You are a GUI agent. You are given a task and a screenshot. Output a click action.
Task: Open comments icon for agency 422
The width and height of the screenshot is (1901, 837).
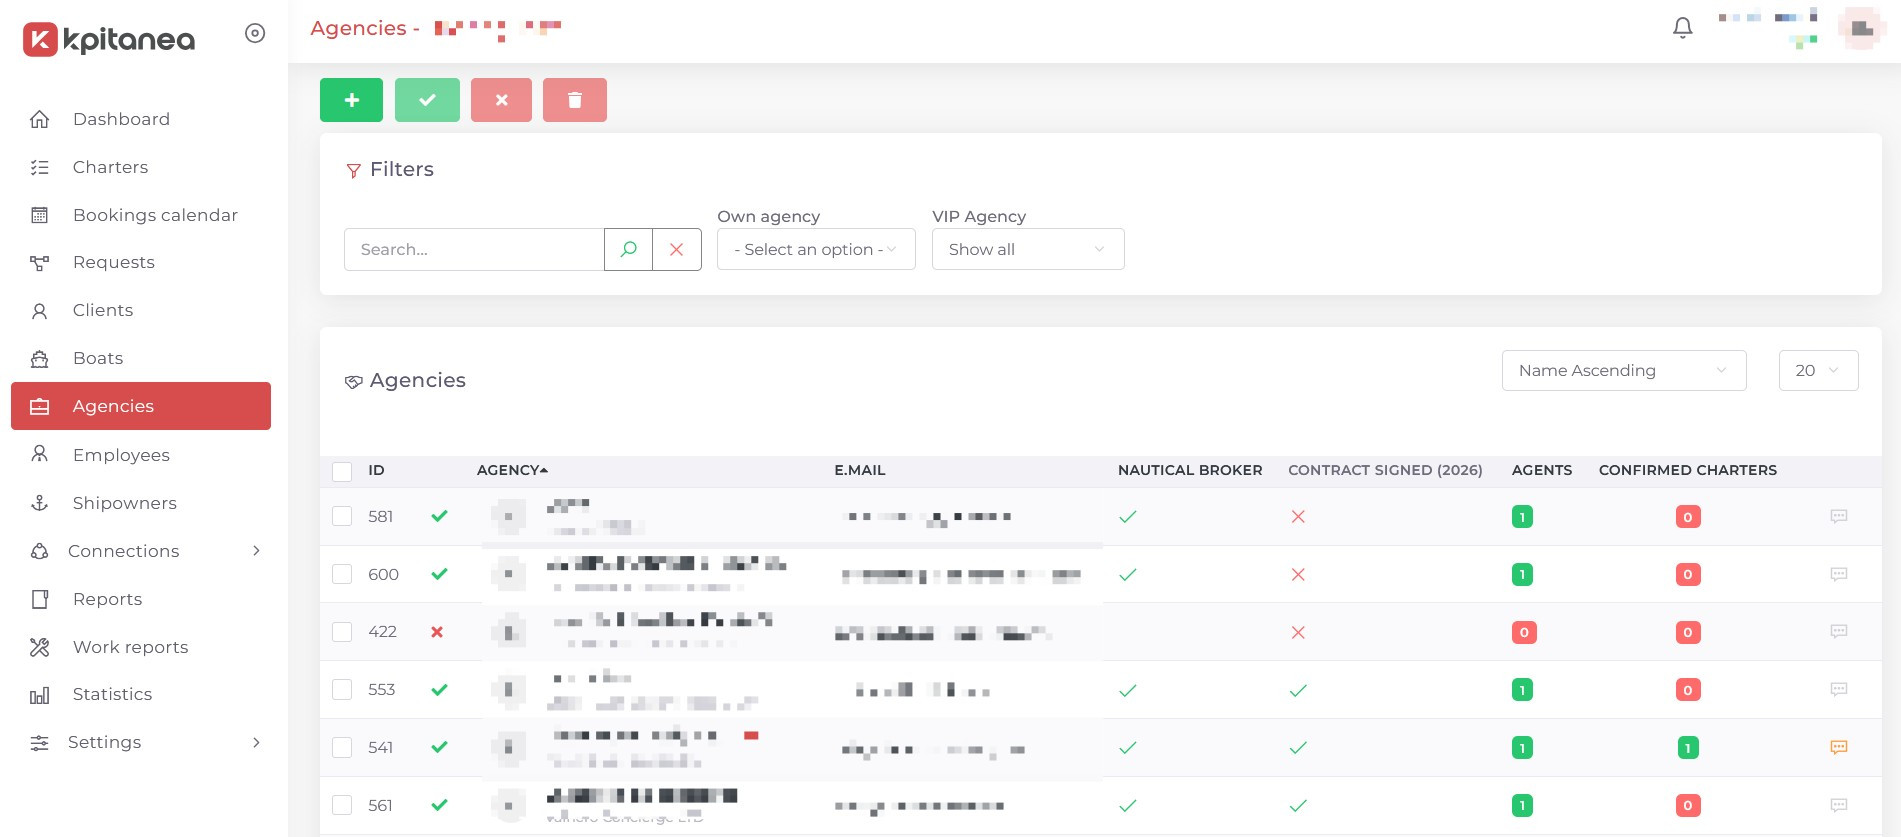coord(1838,631)
